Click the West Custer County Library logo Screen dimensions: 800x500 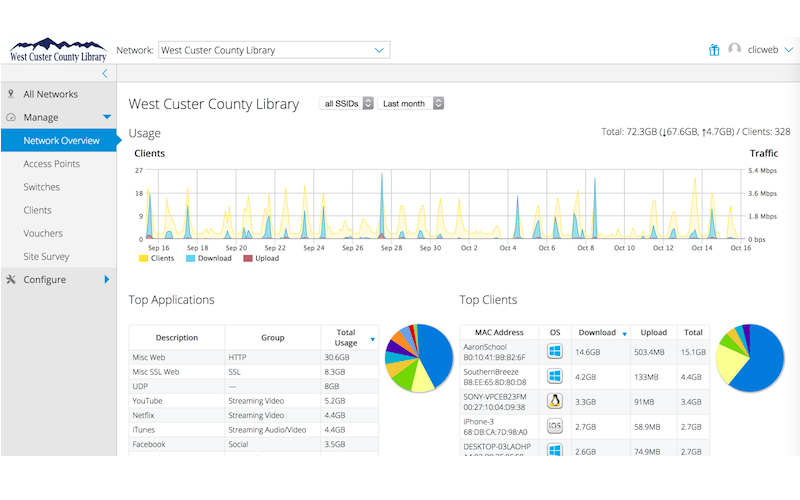57,51
